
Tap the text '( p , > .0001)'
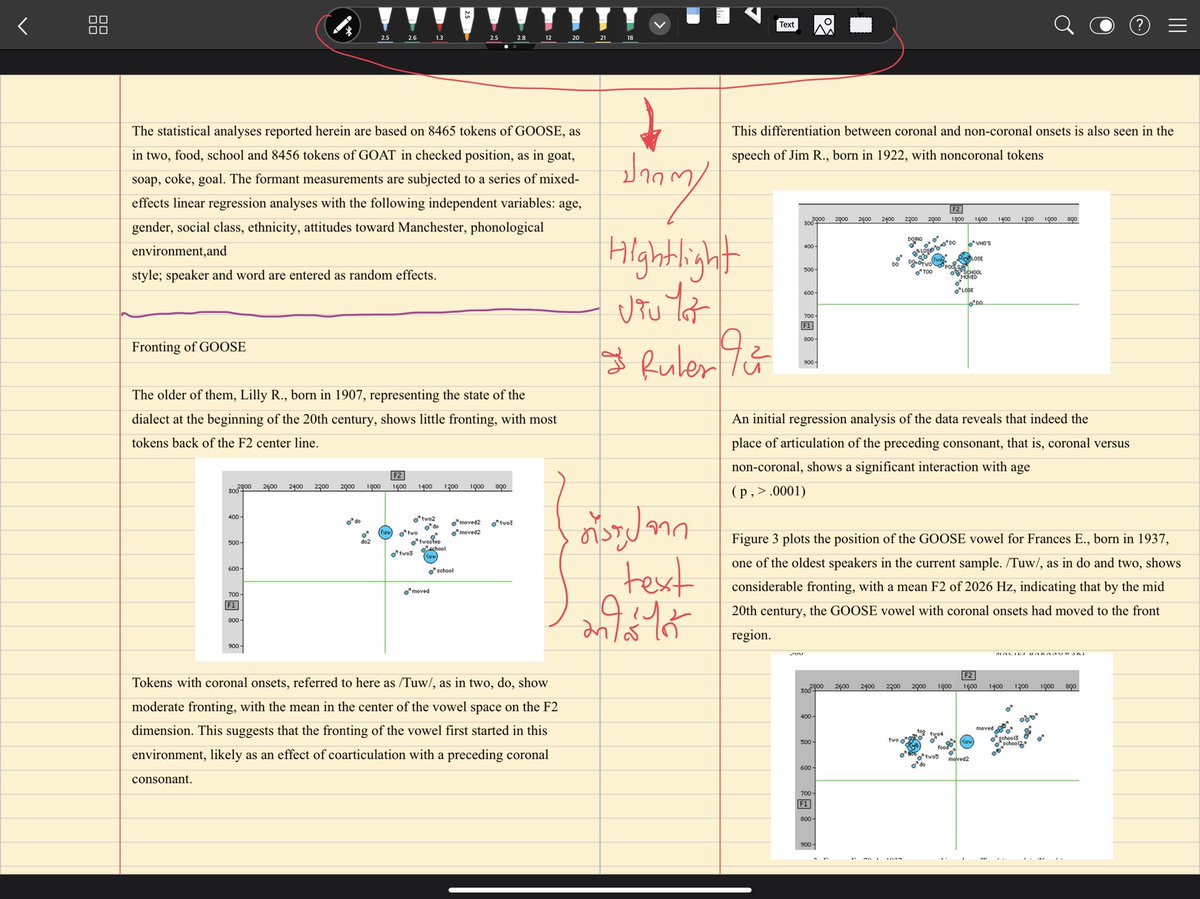768,491
